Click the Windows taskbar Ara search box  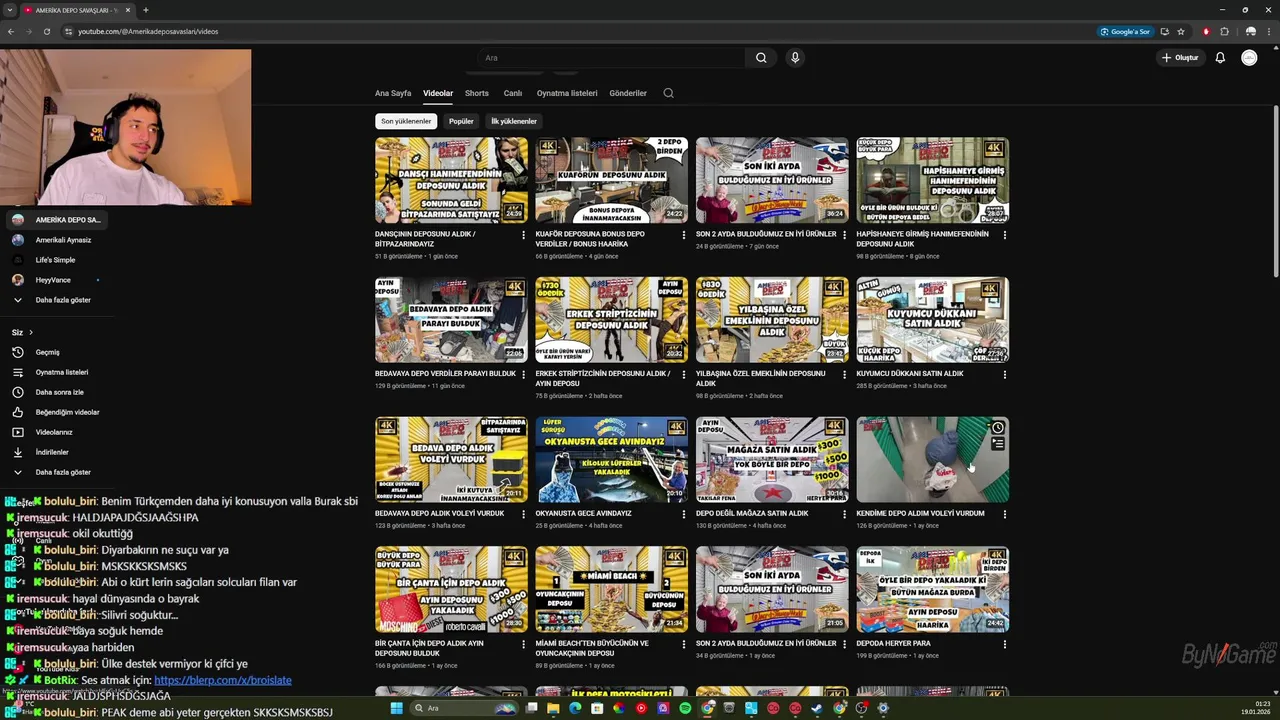(462, 708)
